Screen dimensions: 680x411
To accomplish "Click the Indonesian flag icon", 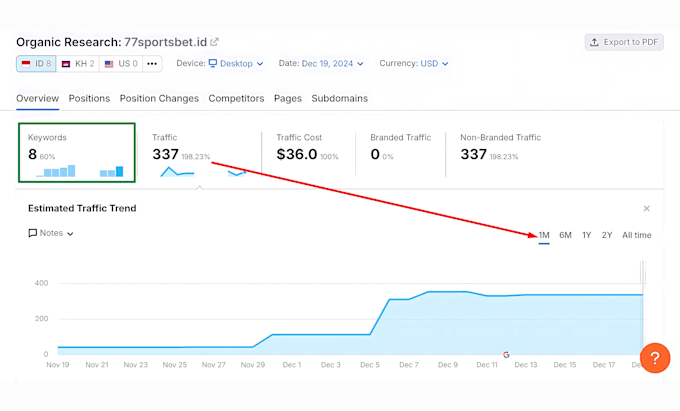I will point(26,64).
